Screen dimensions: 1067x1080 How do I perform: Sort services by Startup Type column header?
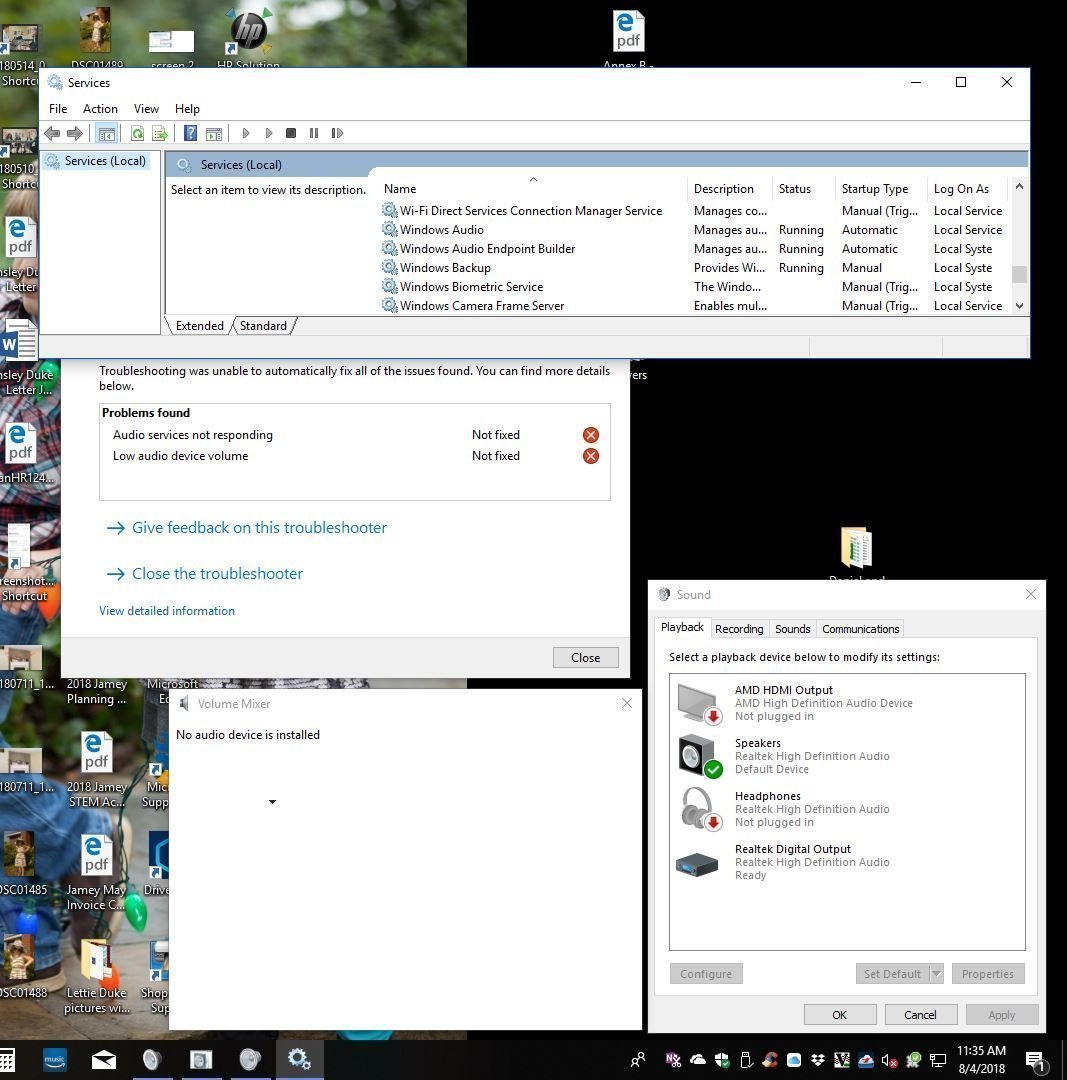coord(880,188)
